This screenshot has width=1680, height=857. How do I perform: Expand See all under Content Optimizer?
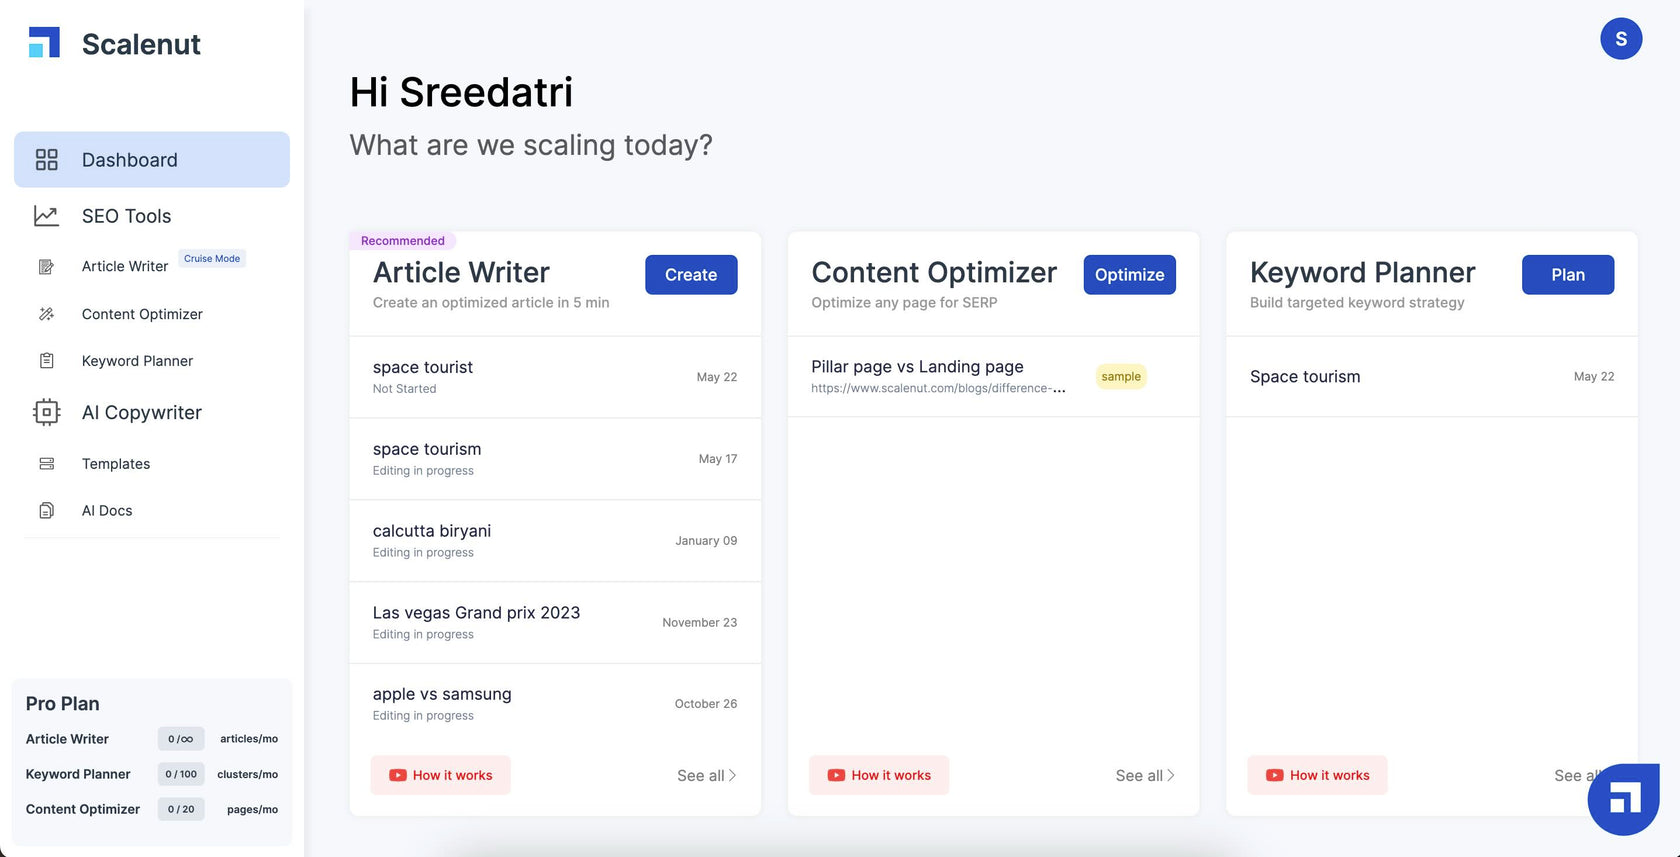click(x=1145, y=775)
